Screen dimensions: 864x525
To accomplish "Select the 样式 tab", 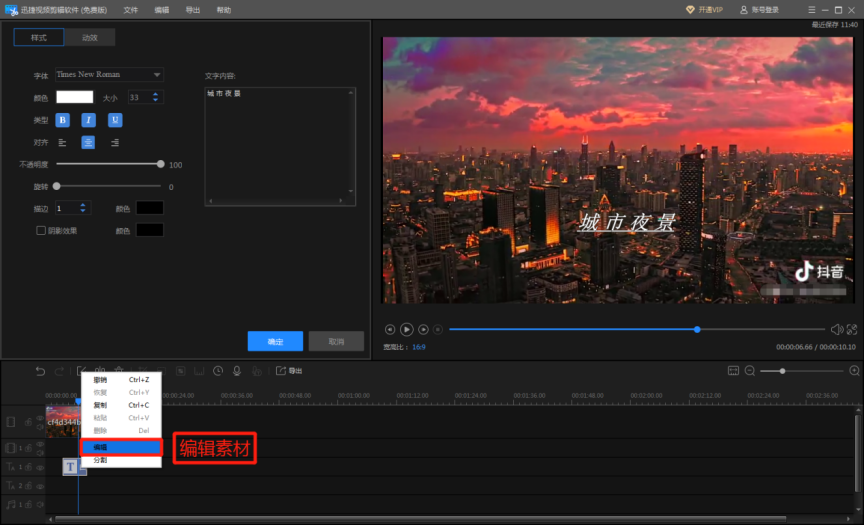I will coord(39,37).
